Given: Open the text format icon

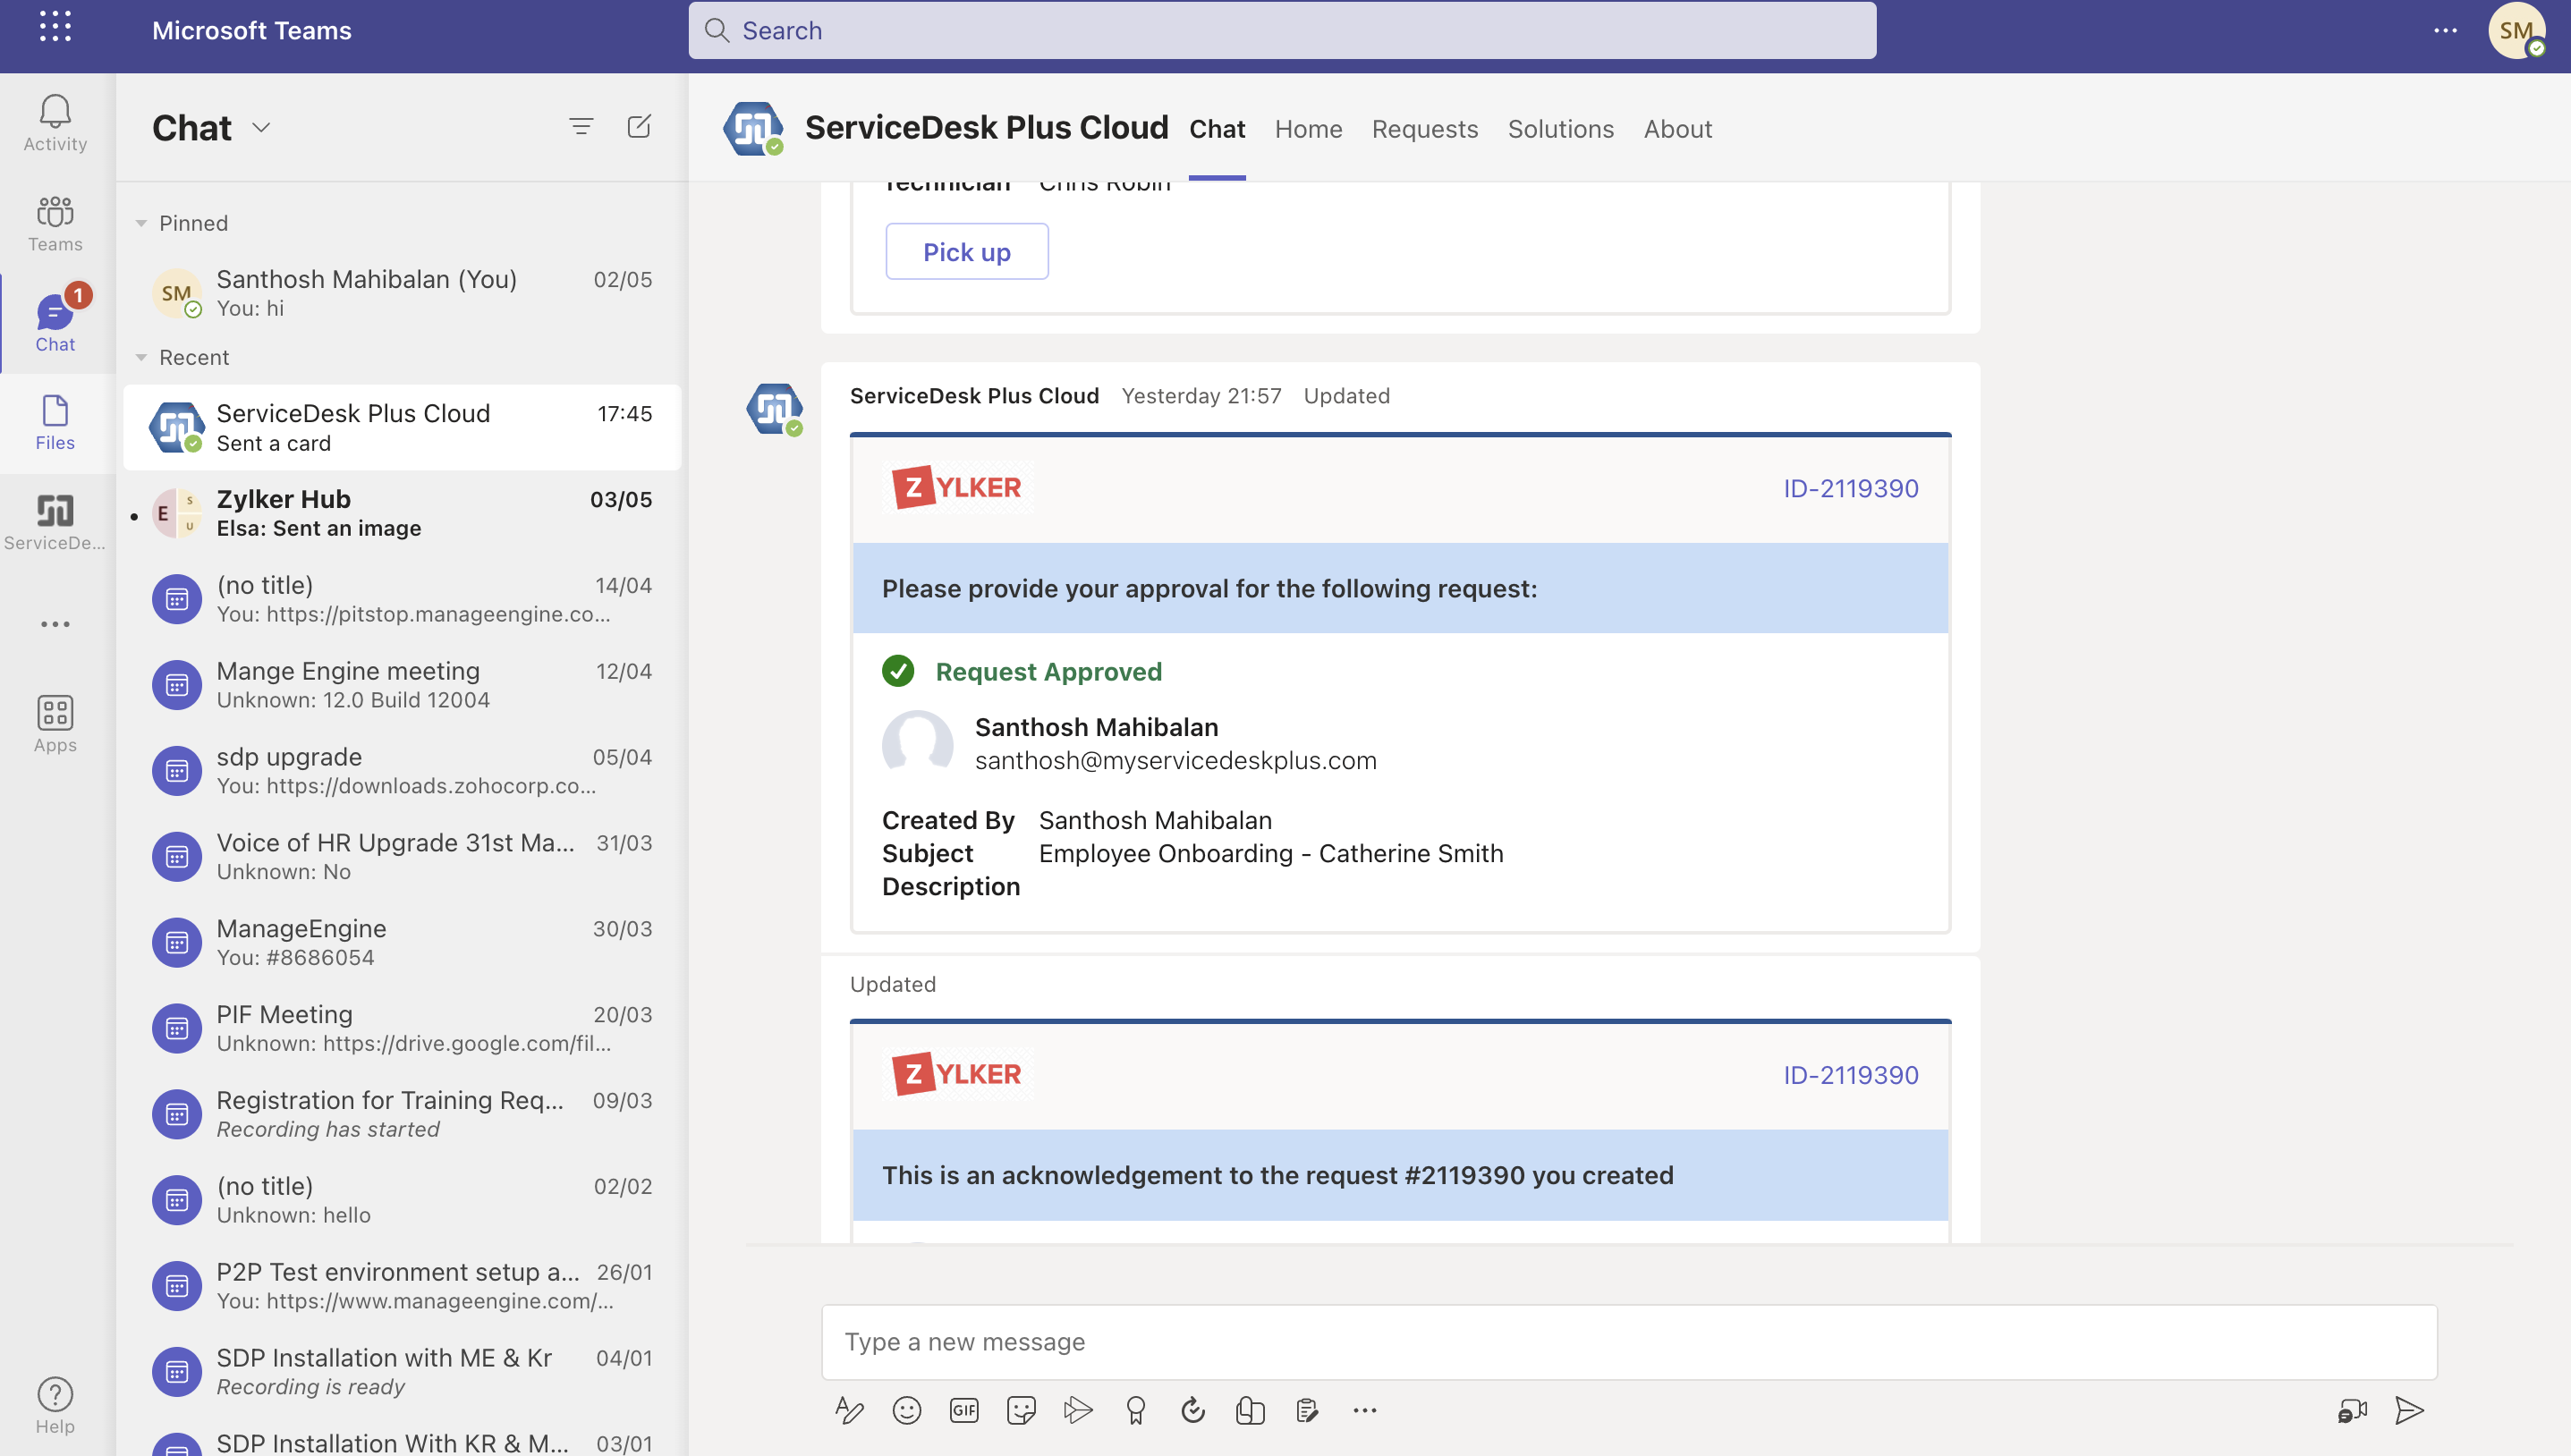Looking at the screenshot, I should 849,1410.
